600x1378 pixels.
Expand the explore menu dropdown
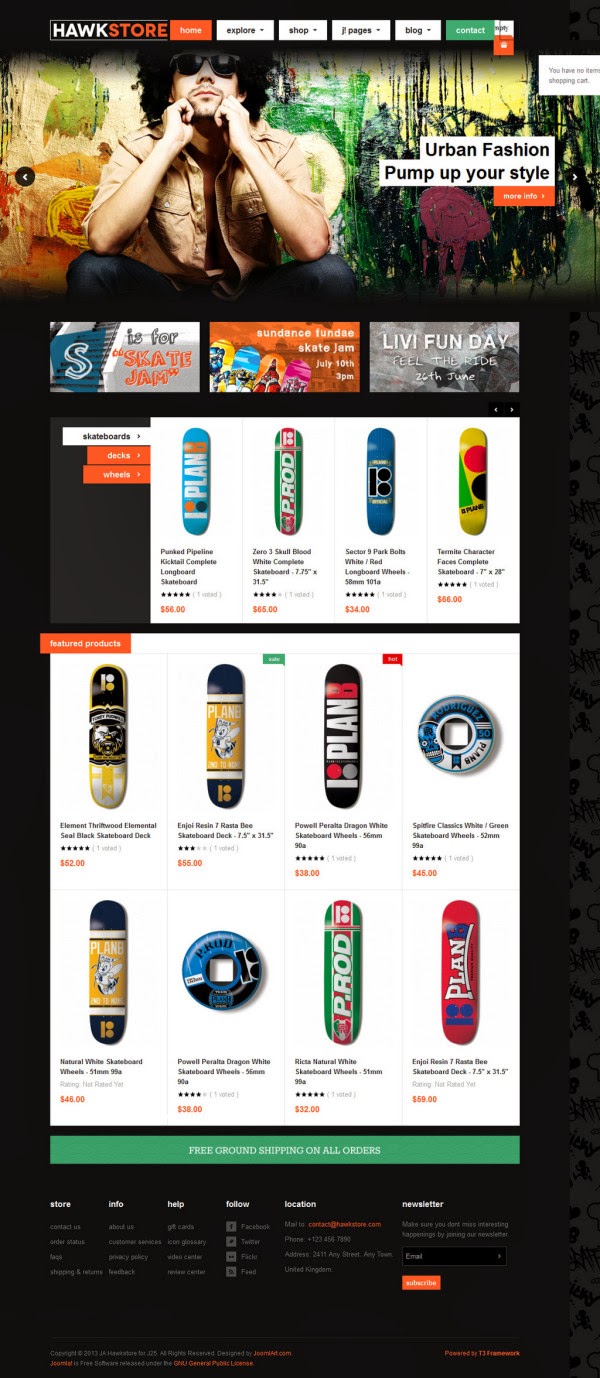coord(245,30)
